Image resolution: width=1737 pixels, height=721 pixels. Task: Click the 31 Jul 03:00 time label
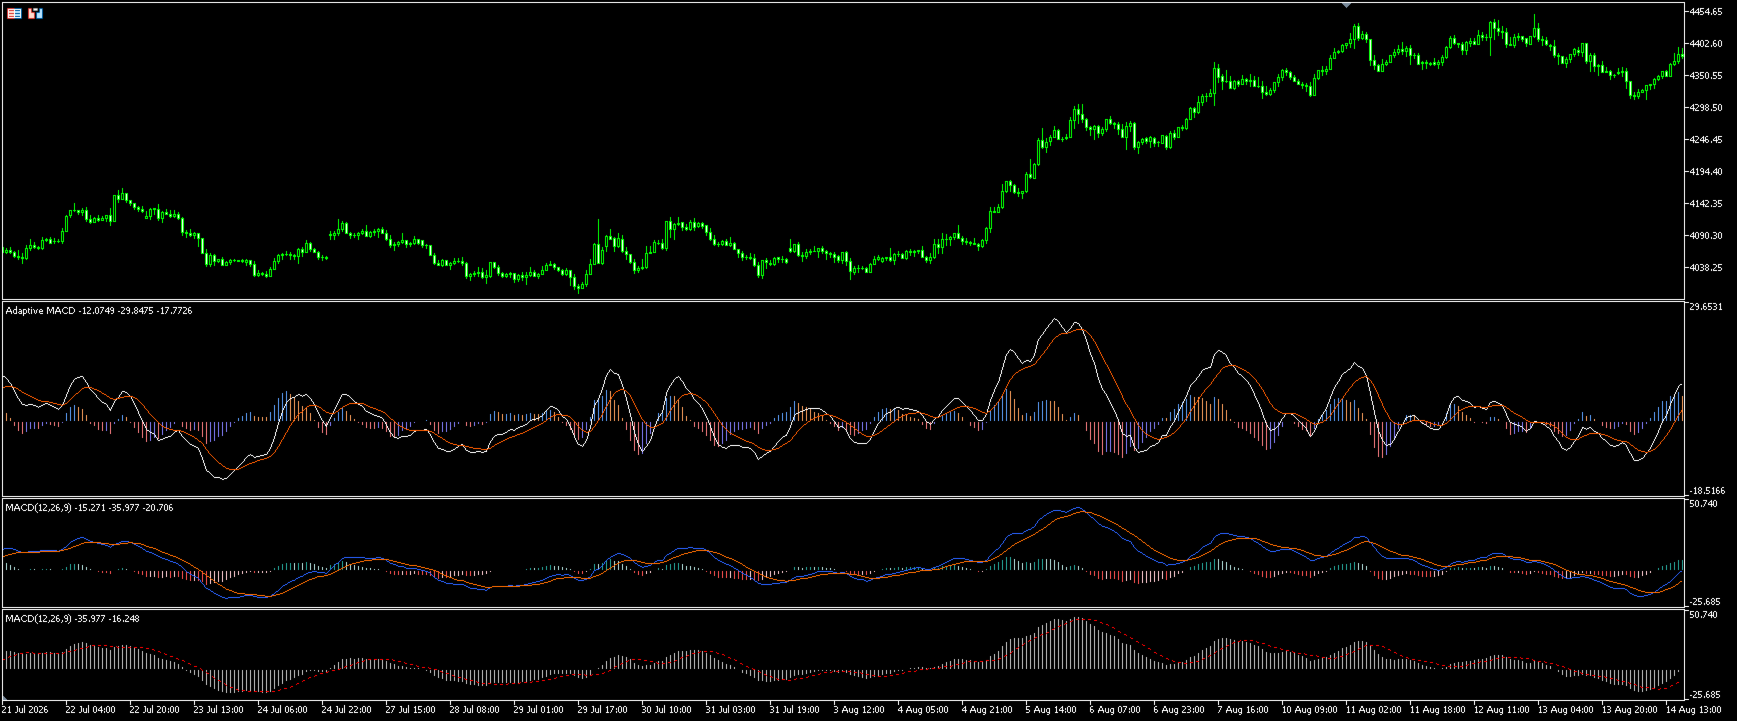[x=730, y=710]
